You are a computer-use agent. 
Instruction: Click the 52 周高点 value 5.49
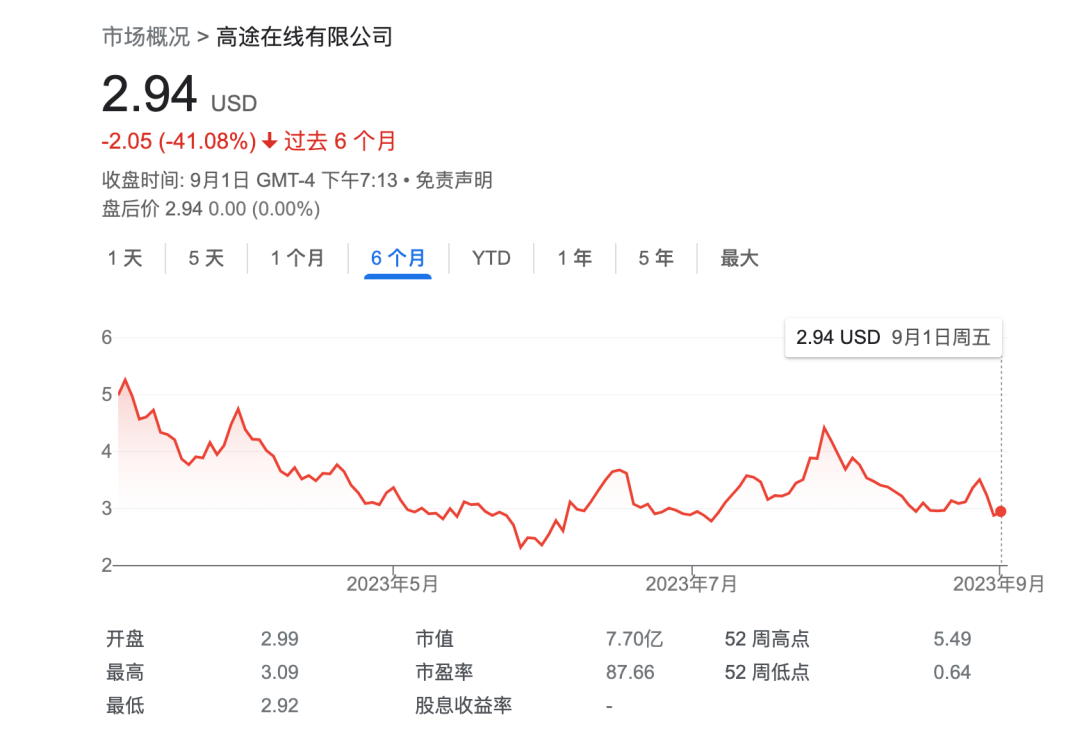click(952, 639)
